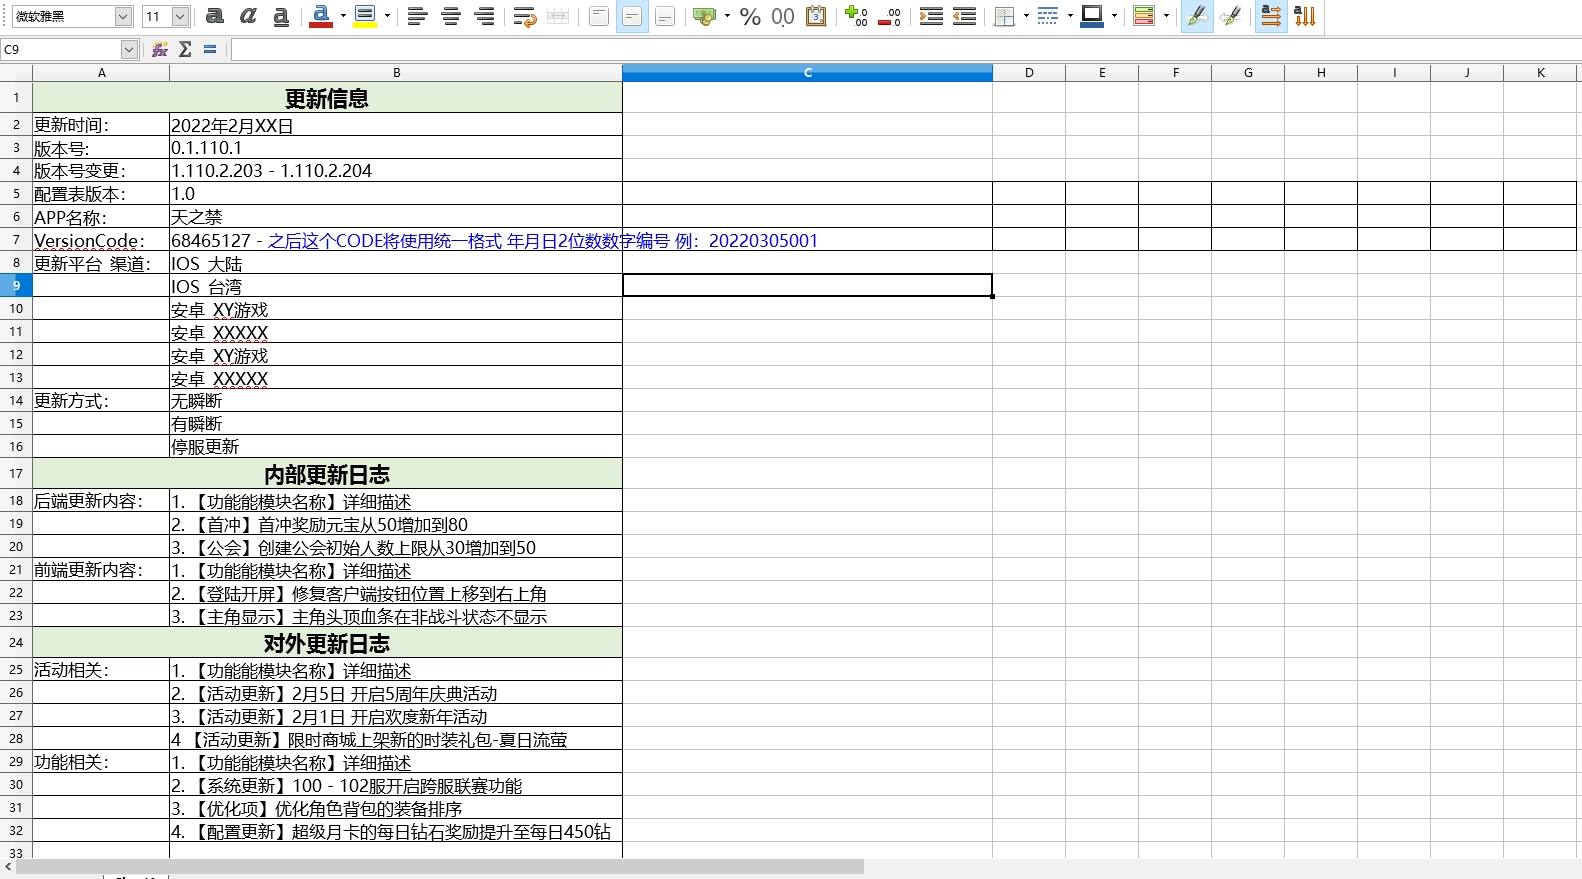Select the cell containing 0.1.110.1
This screenshot has height=879, width=1582.
(x=396, y=147)
